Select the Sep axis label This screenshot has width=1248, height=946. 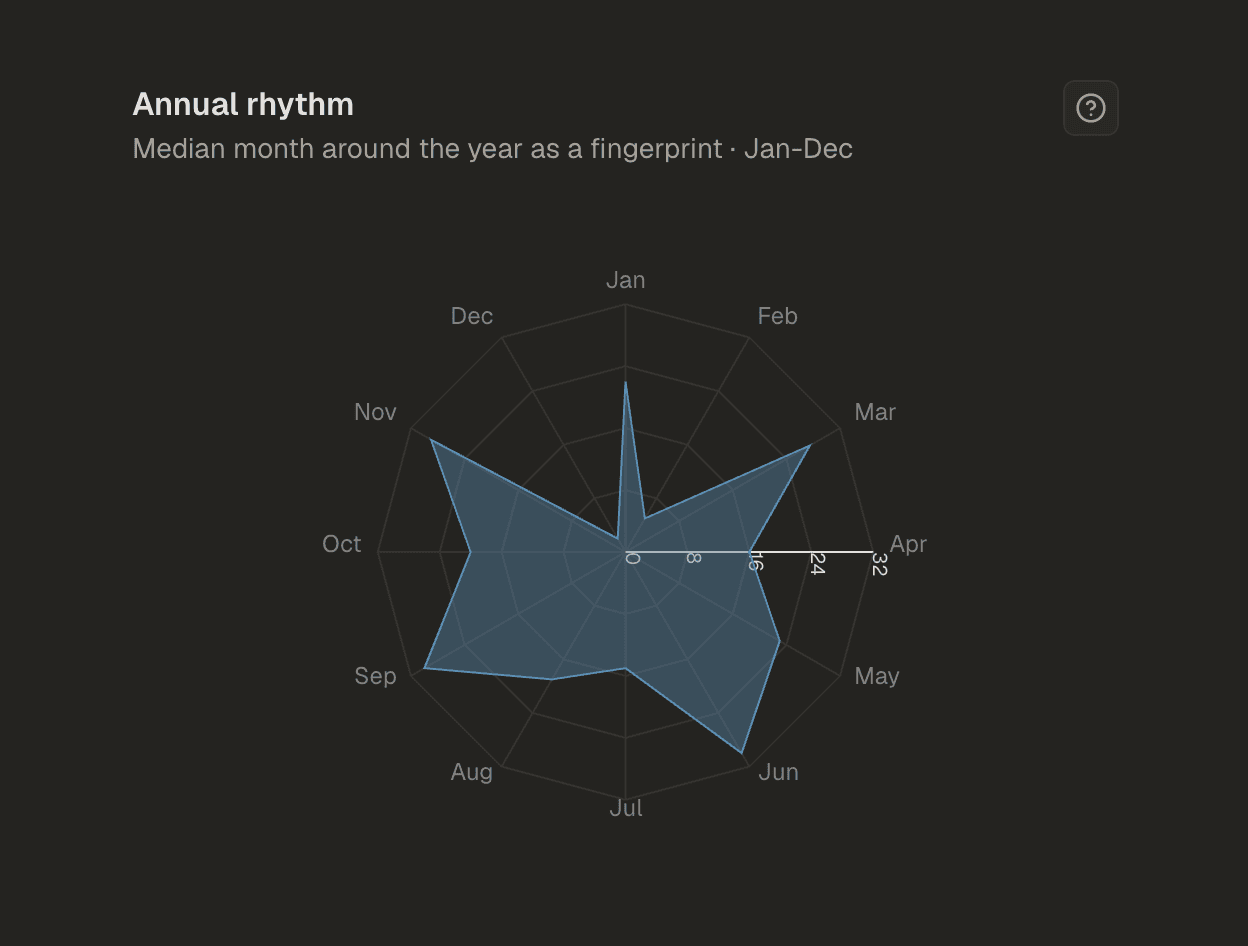click(x=375, y=676)
